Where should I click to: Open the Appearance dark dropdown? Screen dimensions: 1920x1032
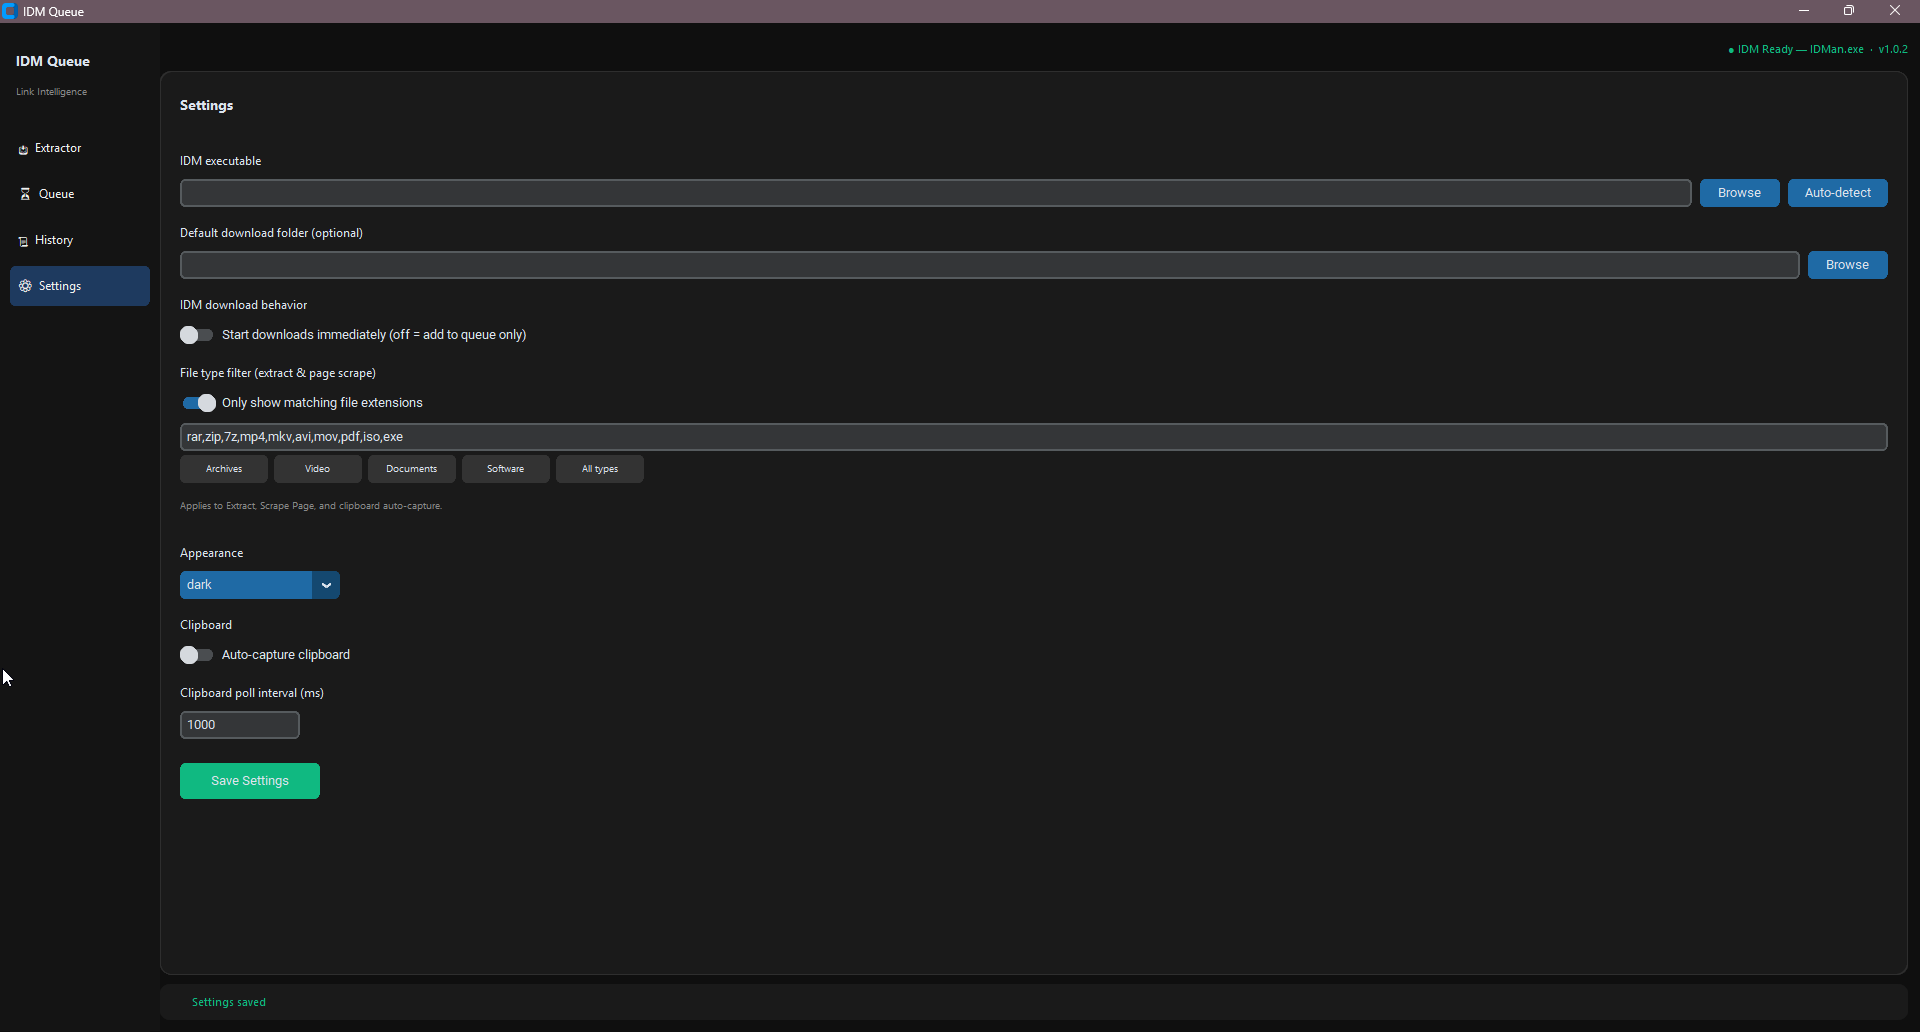260,585
